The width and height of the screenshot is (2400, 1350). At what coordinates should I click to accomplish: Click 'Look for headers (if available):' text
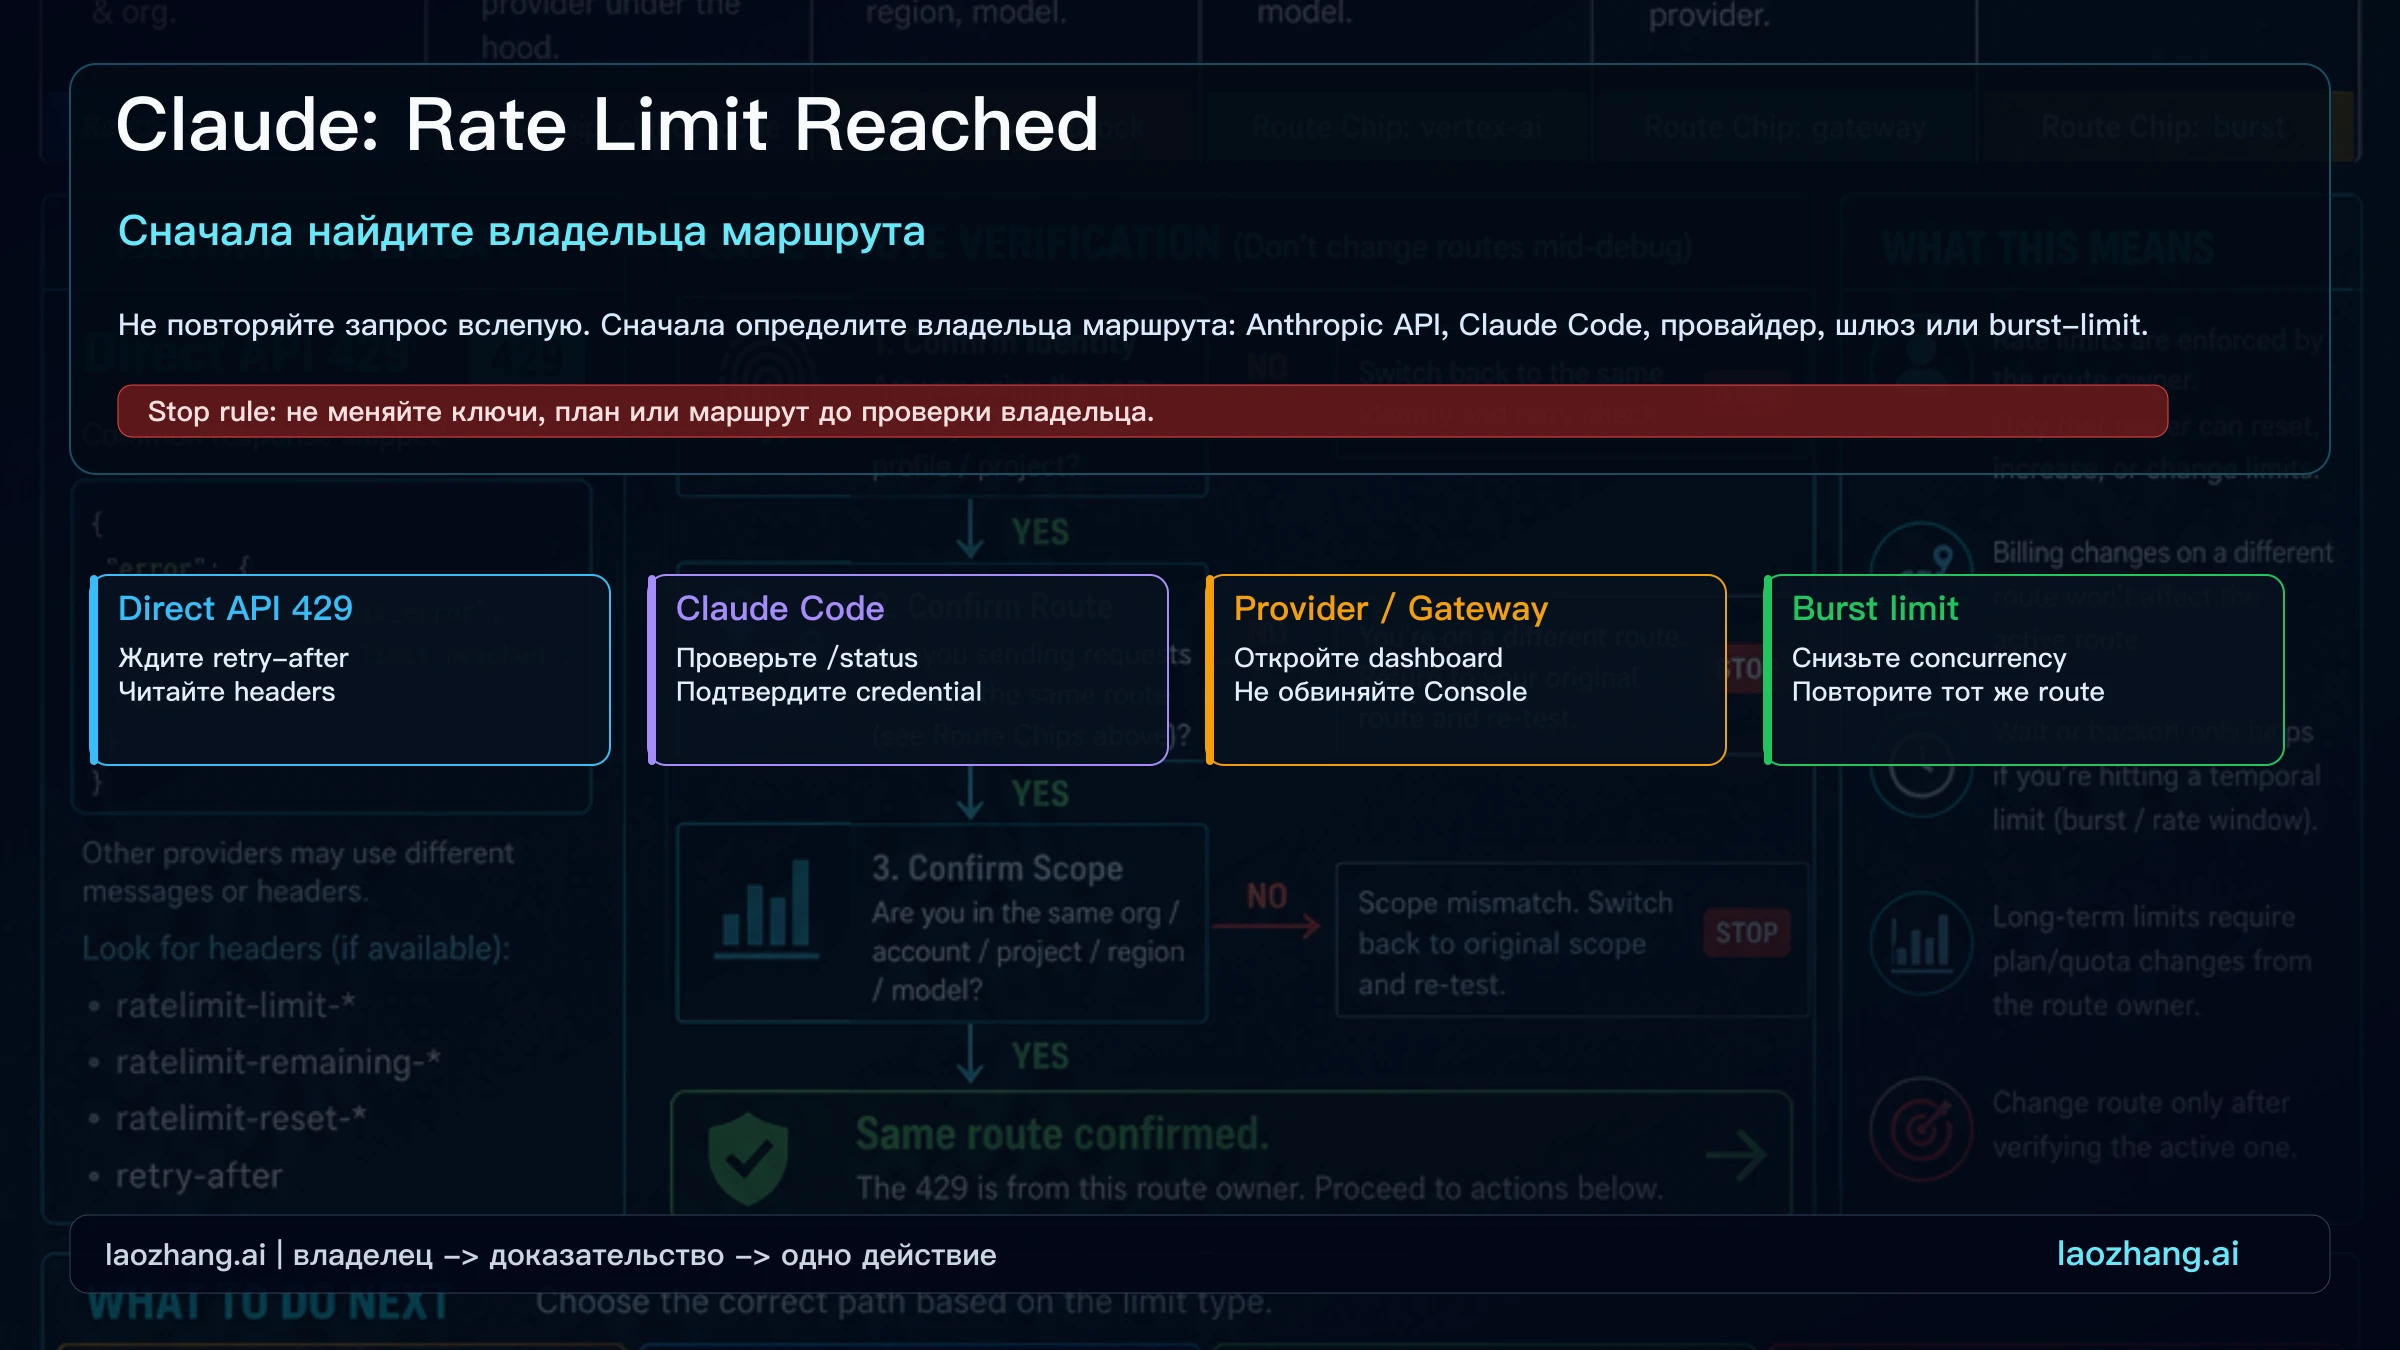coord(296,948)
